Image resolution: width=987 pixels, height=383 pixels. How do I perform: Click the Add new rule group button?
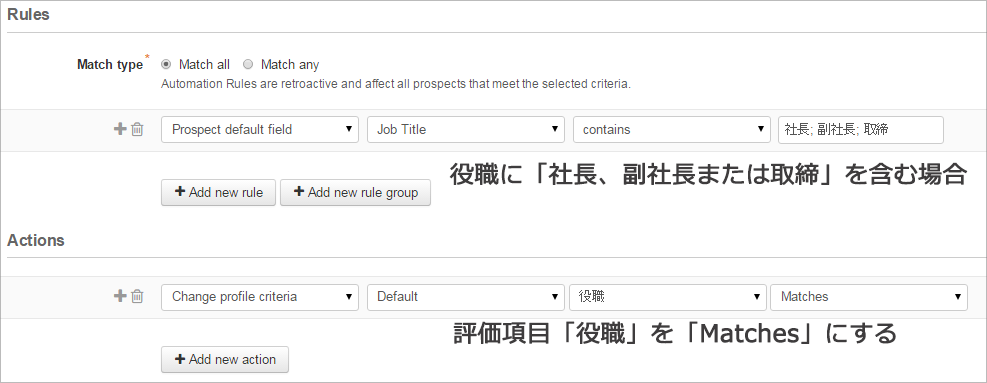tap(356, 192)
